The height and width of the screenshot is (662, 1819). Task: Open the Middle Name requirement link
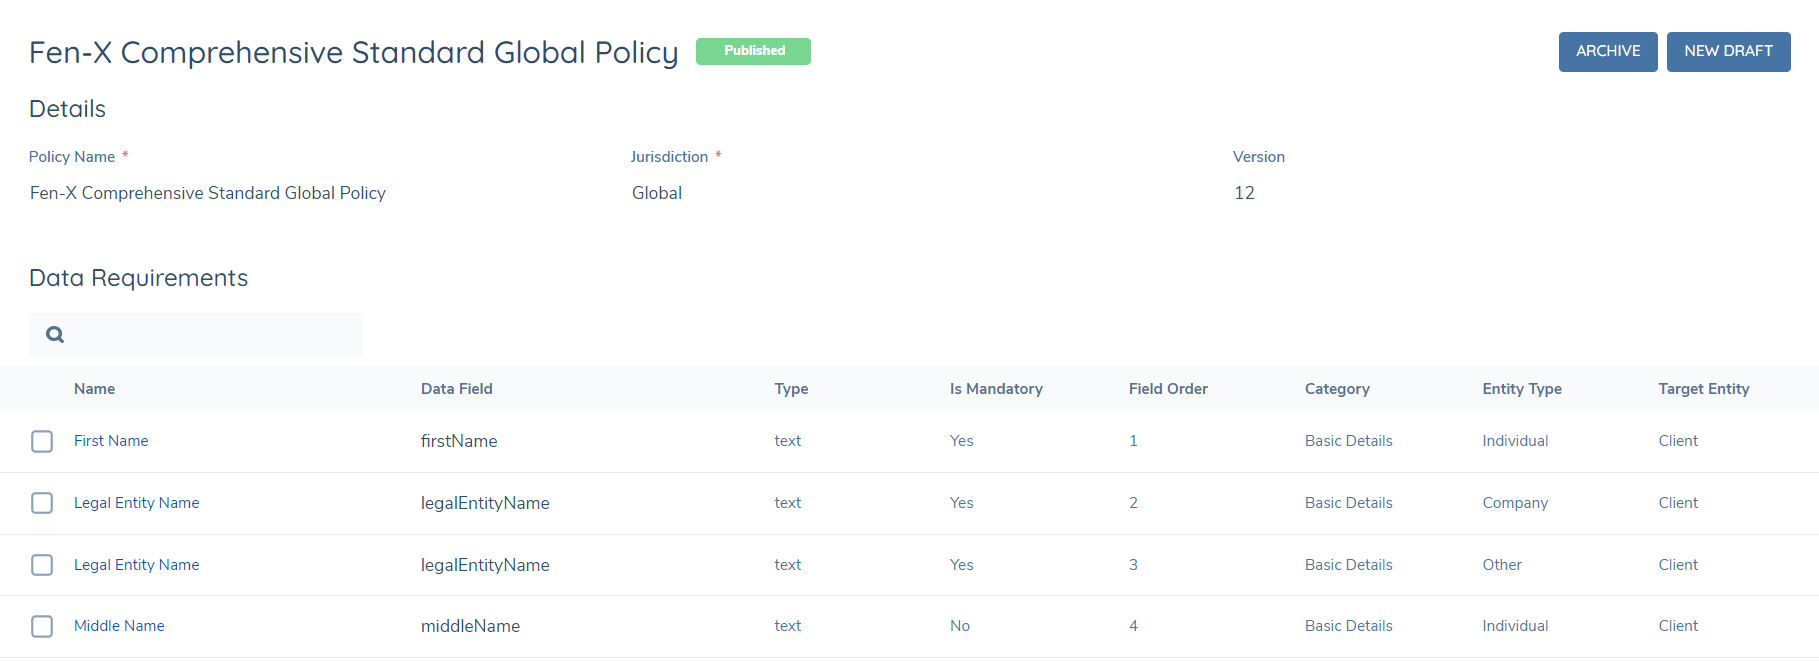point(119,626)
